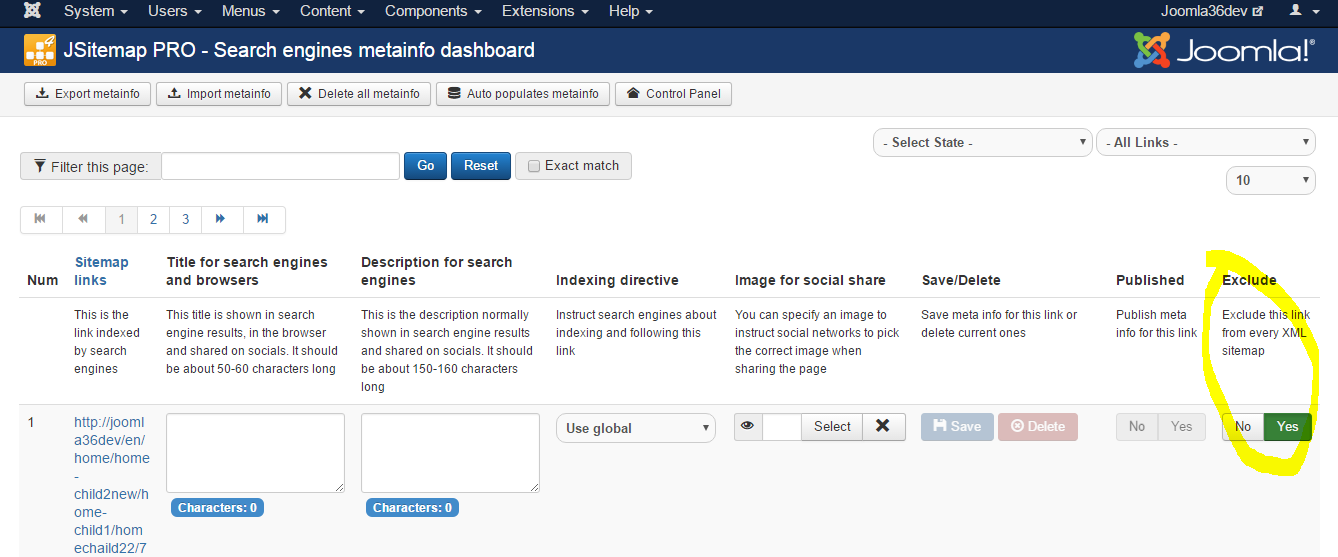Open the All Links dropdown
The width and height of the screenshot is (1338, 557).
(x=1206, y=143)
